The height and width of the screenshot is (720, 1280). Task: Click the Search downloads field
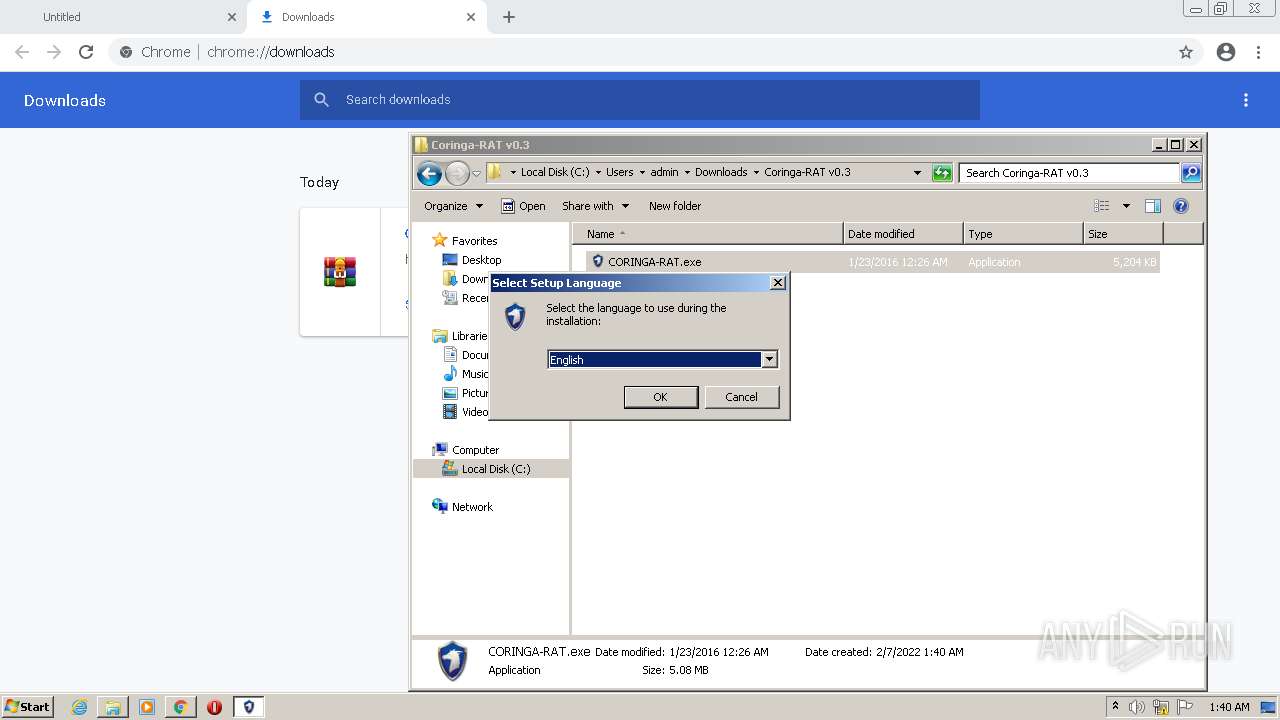click(640, 100)
